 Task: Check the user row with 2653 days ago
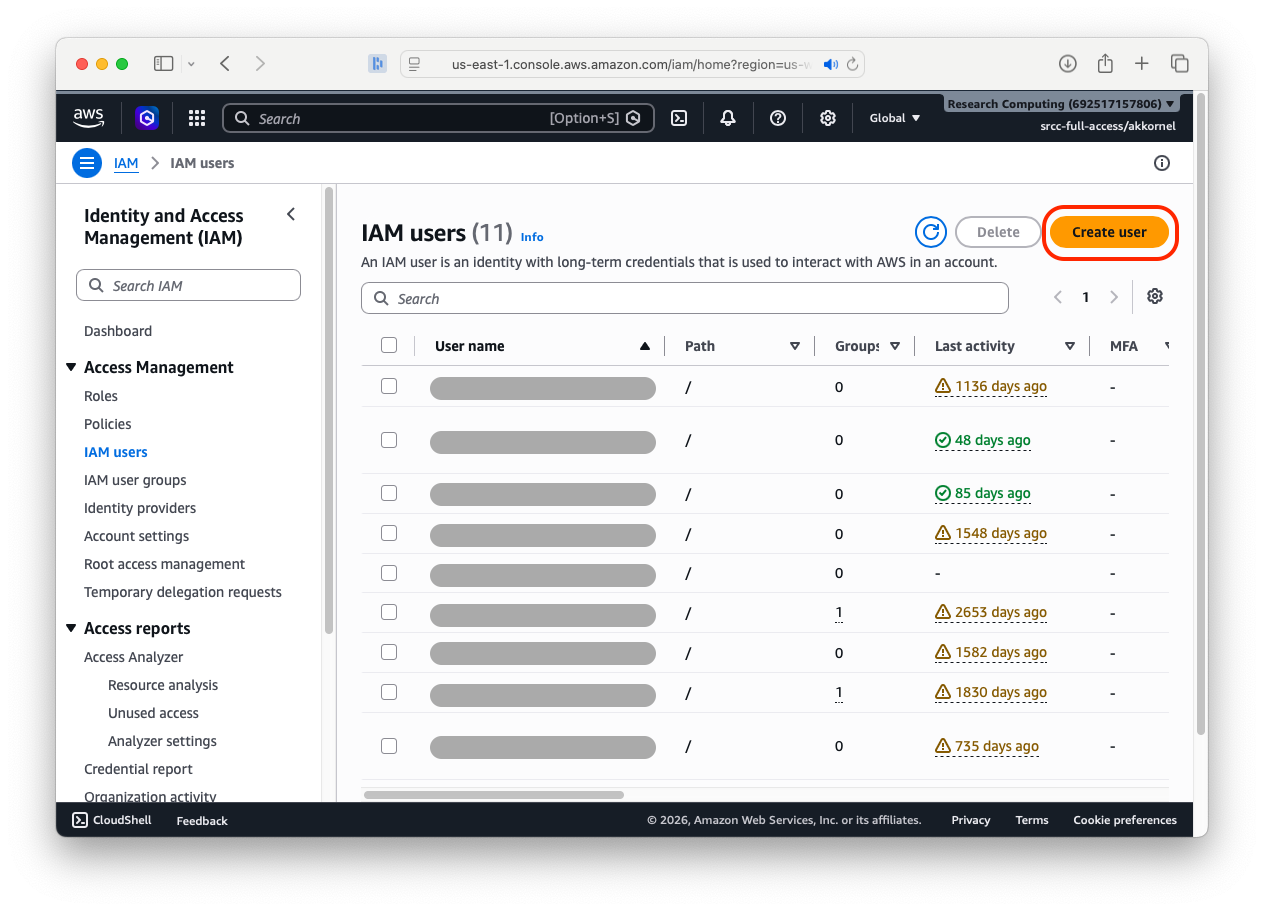(389, 612)
